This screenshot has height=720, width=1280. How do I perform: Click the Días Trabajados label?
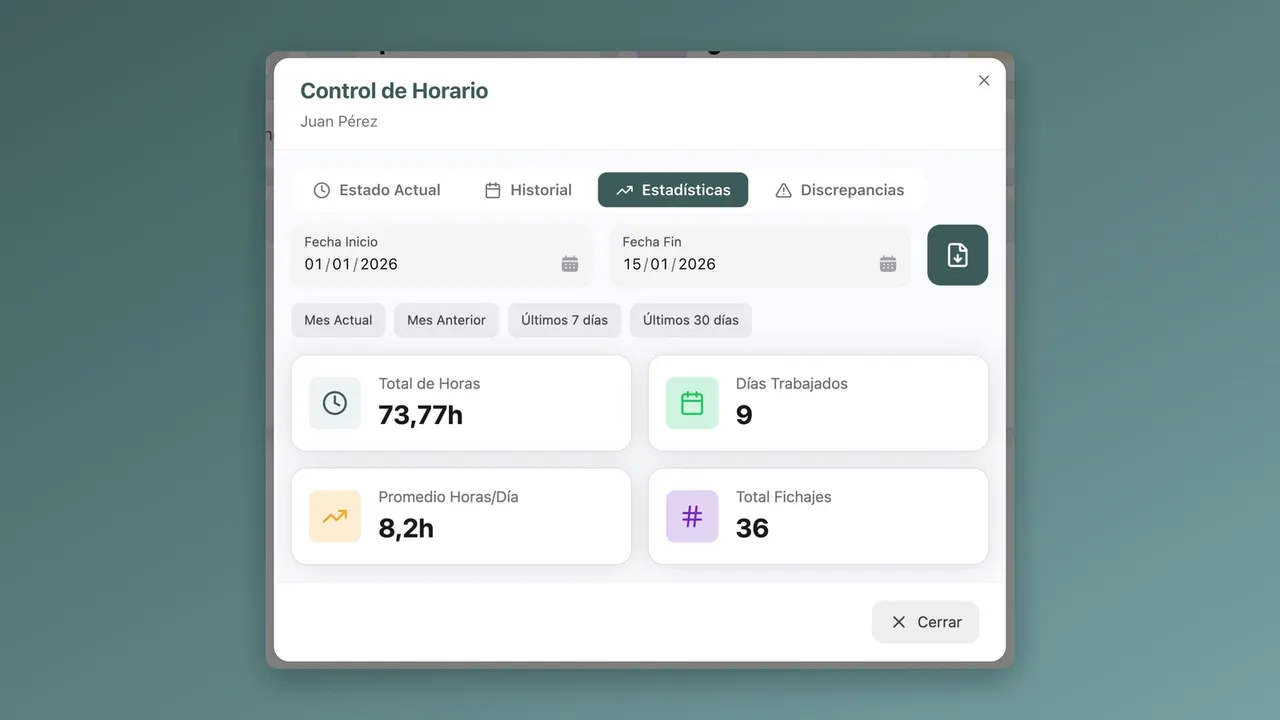[x=792, y=383]
